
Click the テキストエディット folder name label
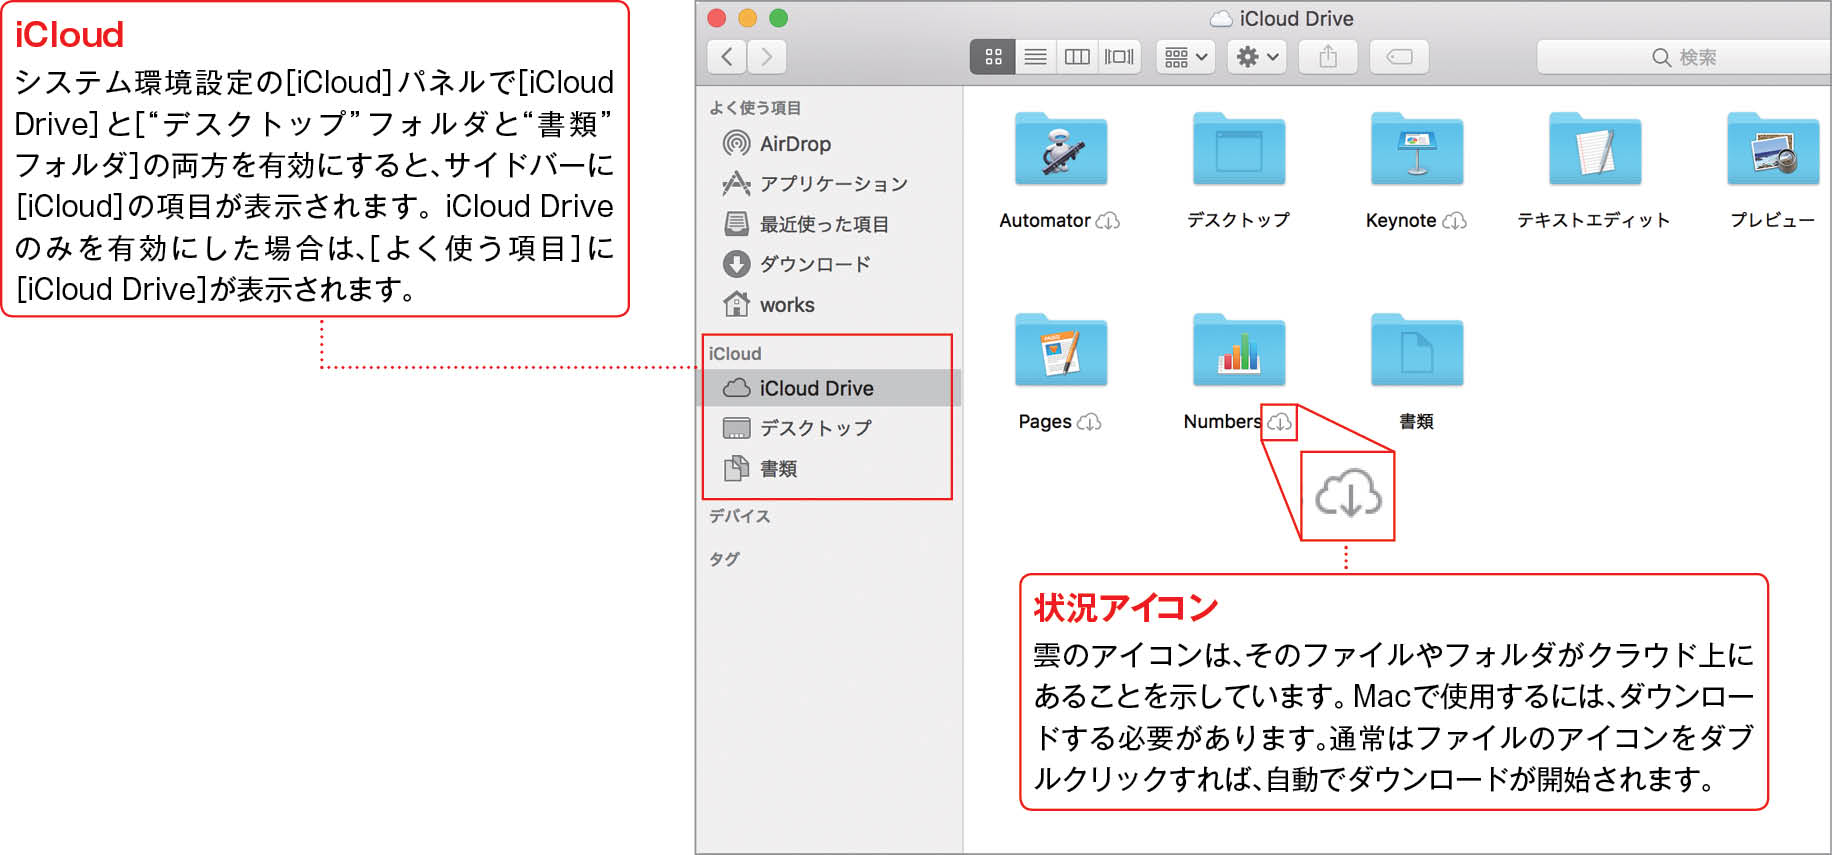(x=1594, y=221)
